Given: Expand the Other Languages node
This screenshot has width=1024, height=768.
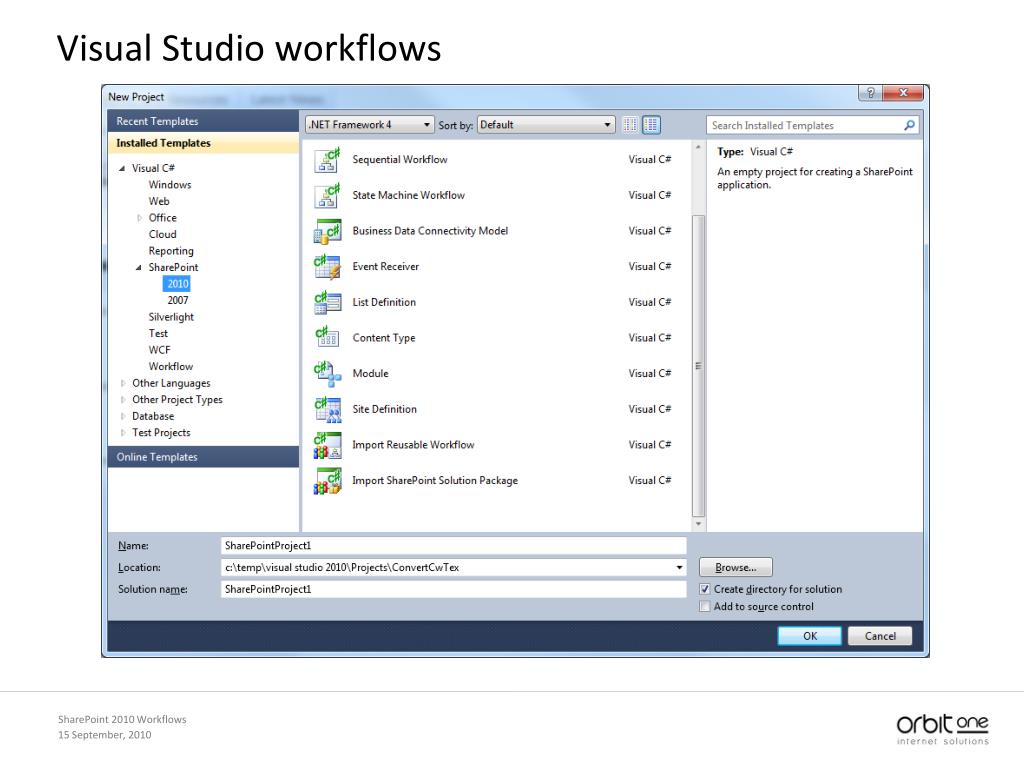Looking at the screenshot, I should tap(123, 383).
